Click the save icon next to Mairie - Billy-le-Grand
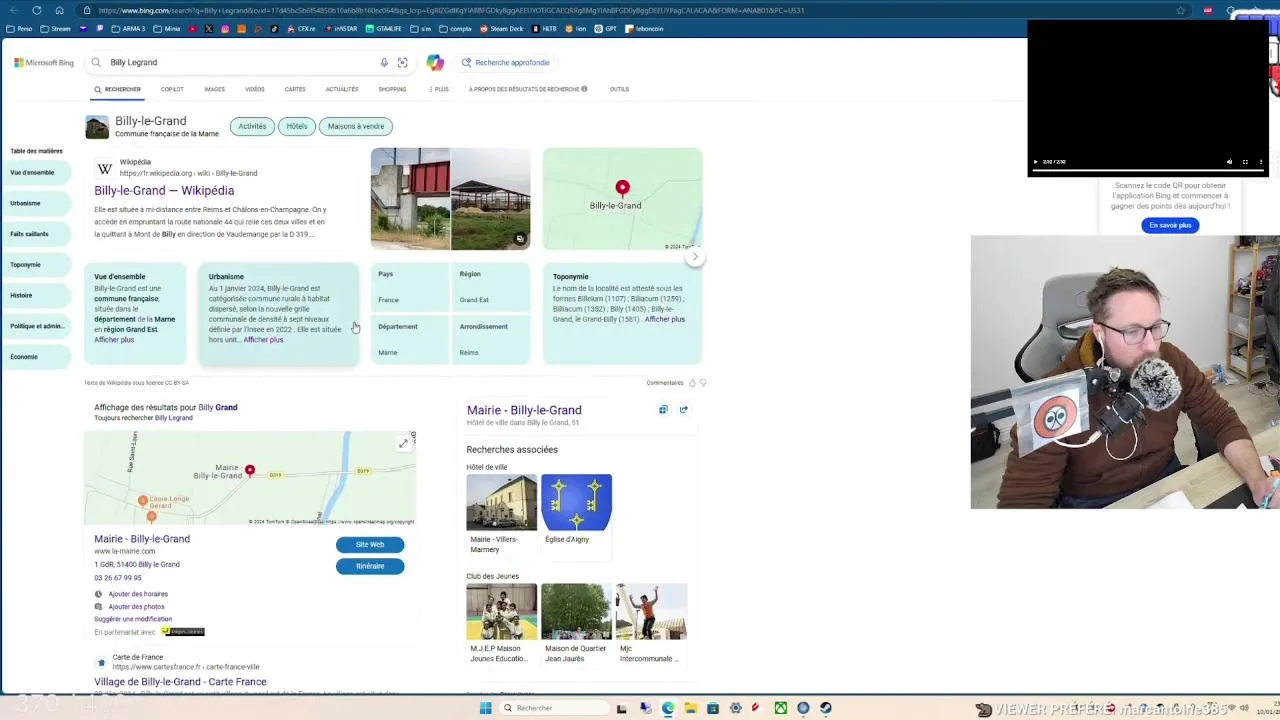This screenshot has height=720, width=1280. pos(663,409)
